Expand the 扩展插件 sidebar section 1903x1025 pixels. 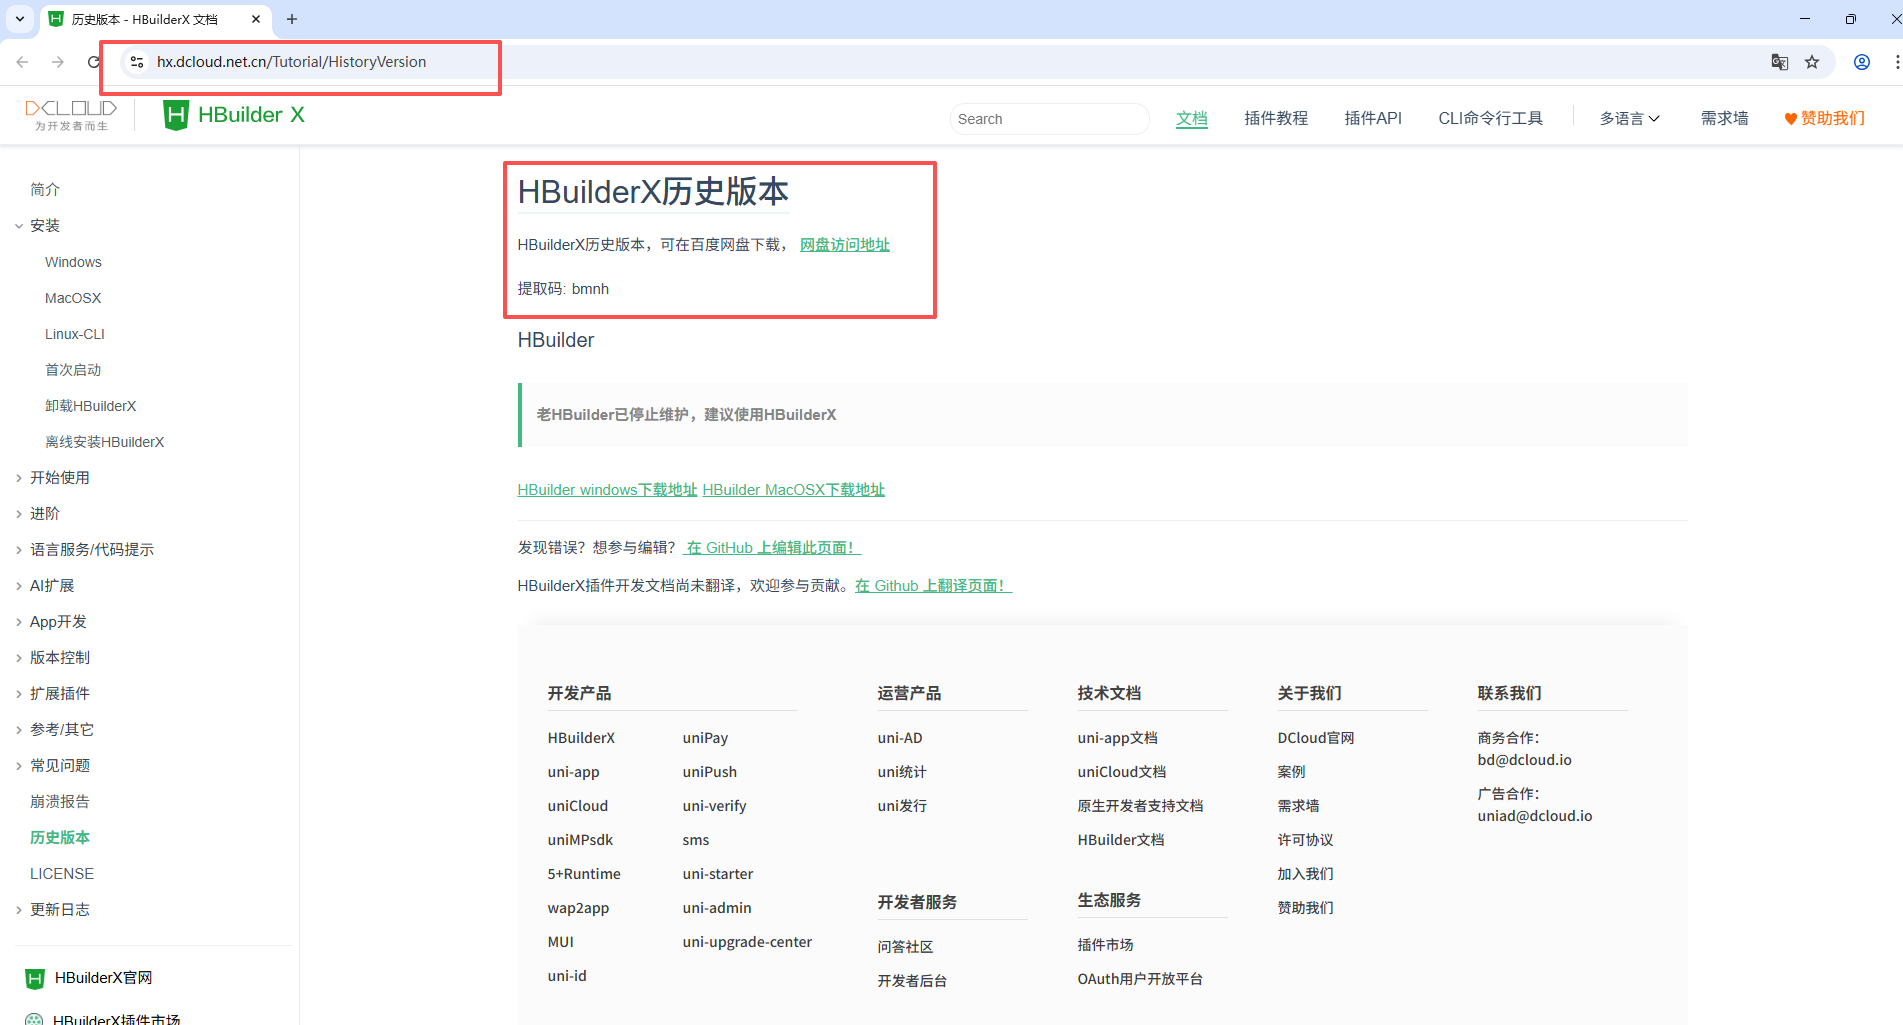[x=19, y=694]
